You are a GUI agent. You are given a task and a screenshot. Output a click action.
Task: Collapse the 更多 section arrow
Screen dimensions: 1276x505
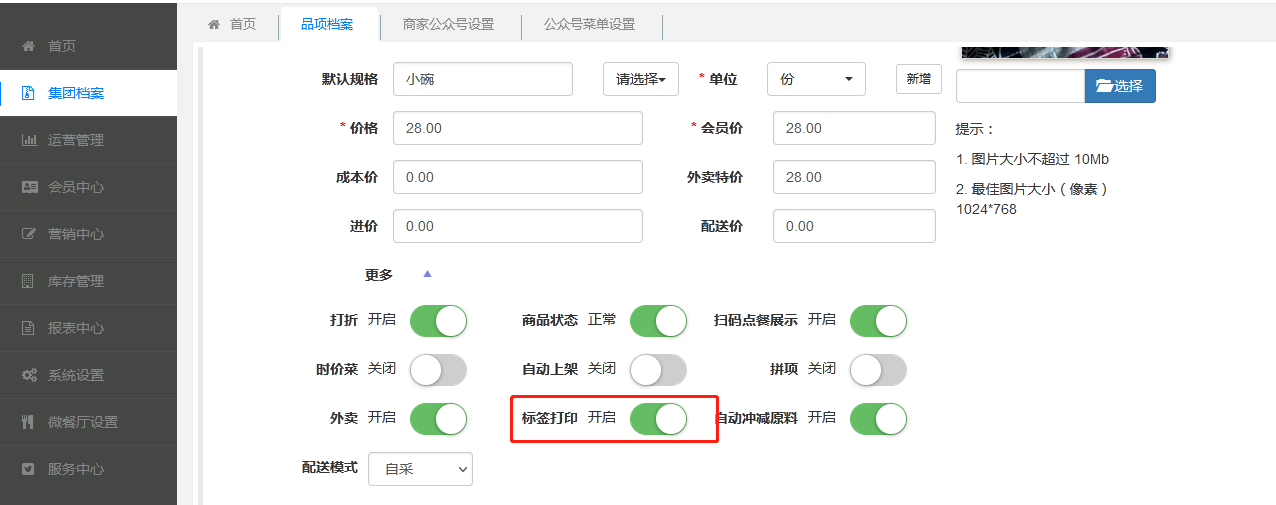pyautogui.click(x=427, y=274)
